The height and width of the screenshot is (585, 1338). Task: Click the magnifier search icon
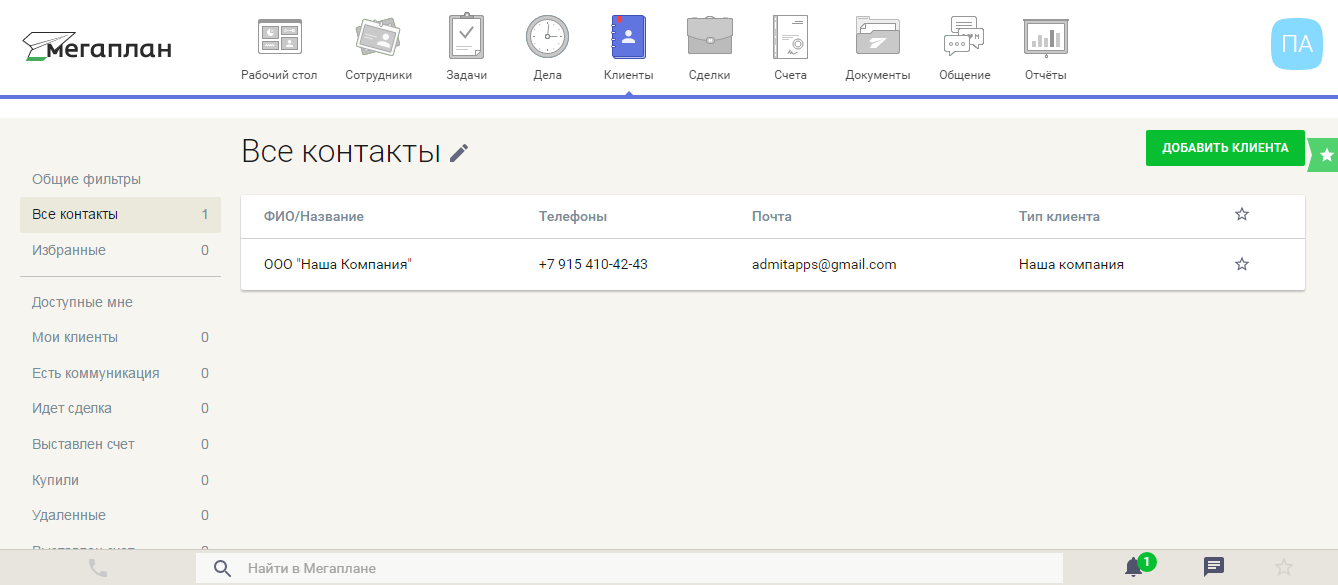point(223,568)
